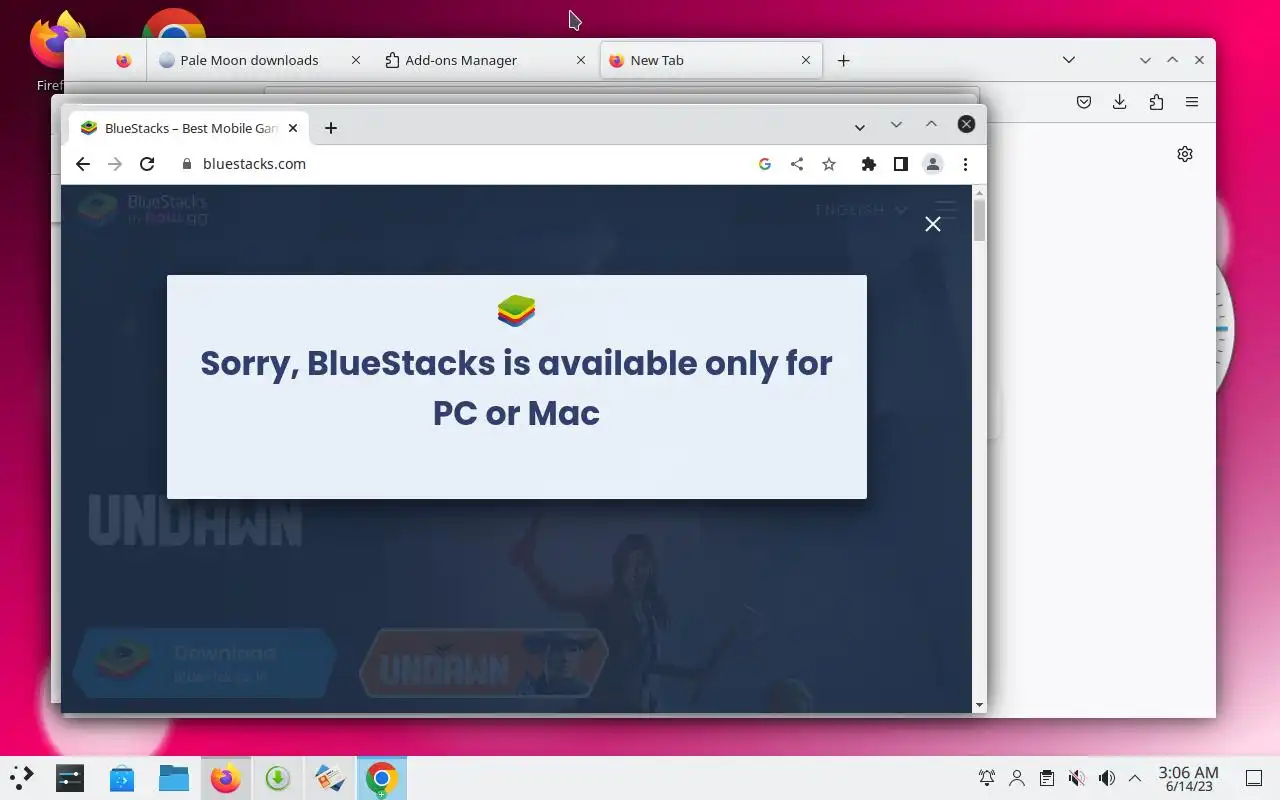Expand the Firefox list all tabs dropdown
The height and width of the screenshot is (800, 1280).
point(1069,60)
